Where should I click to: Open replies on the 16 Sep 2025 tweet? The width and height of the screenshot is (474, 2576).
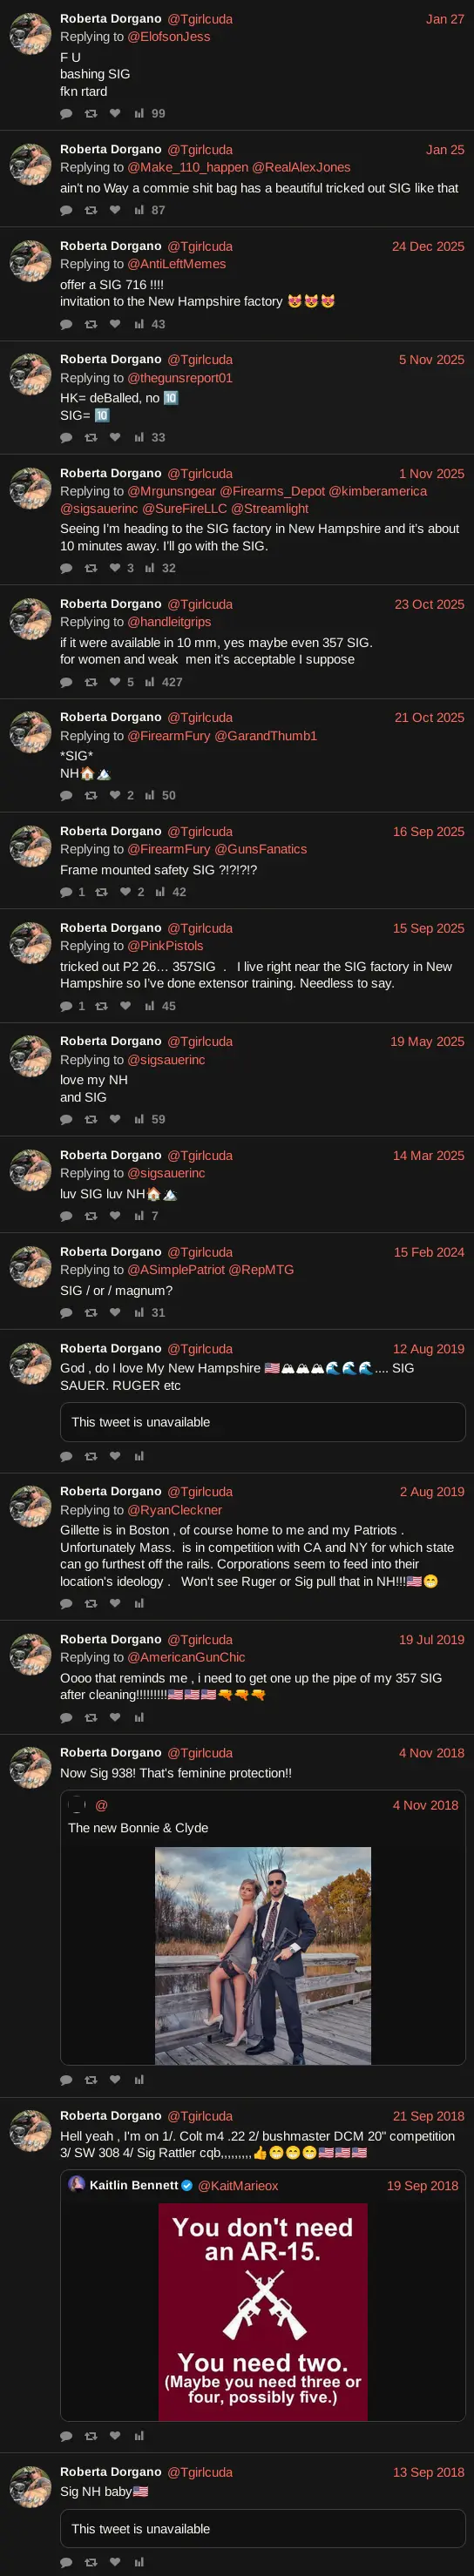tap(72, 893)
